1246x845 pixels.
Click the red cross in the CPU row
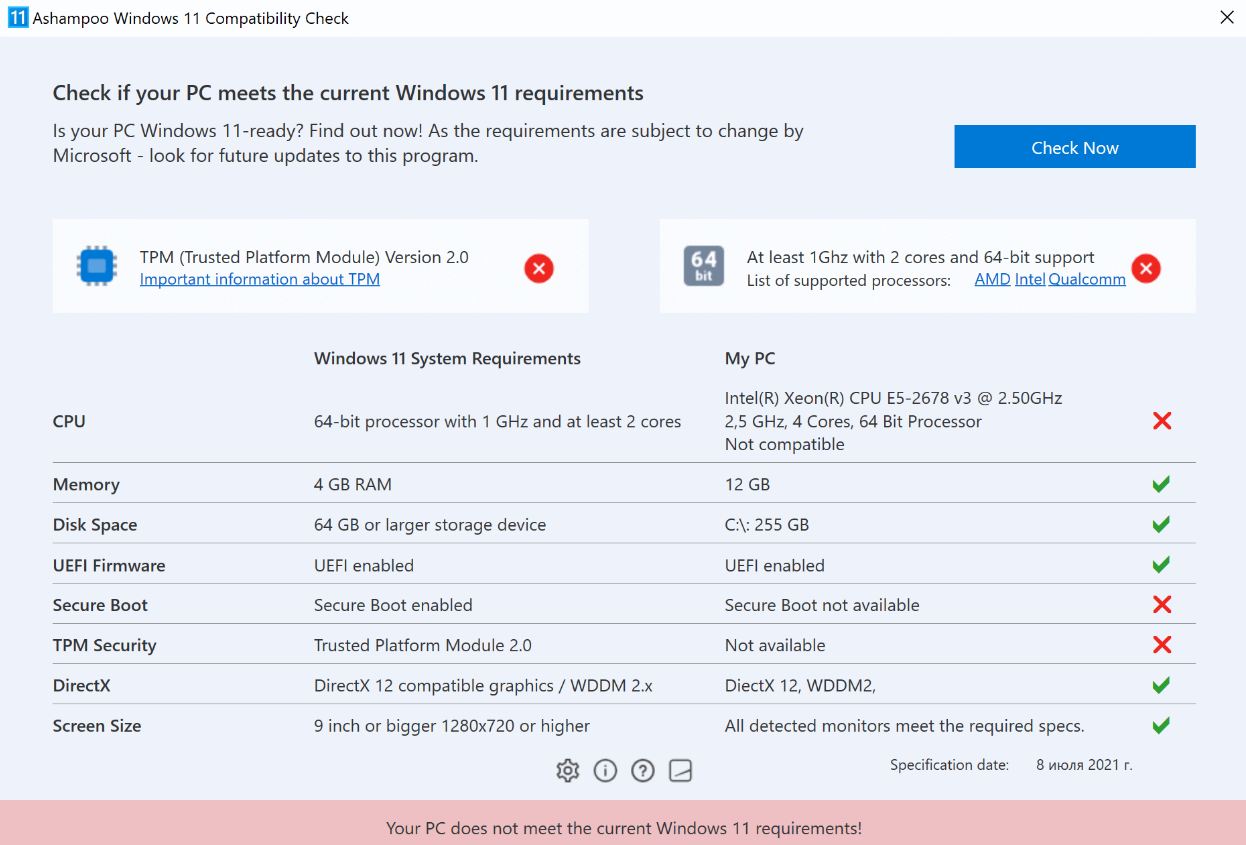coord(1162,421)
